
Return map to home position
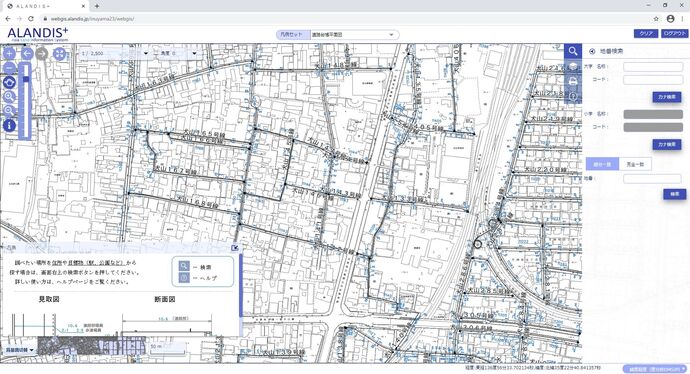10,82
